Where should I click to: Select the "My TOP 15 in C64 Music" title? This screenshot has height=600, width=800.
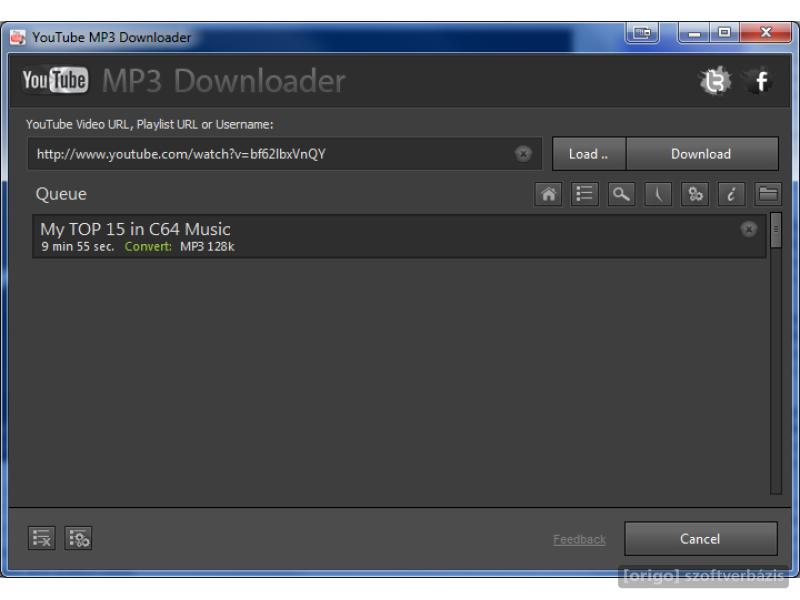[x=135, y=229]
